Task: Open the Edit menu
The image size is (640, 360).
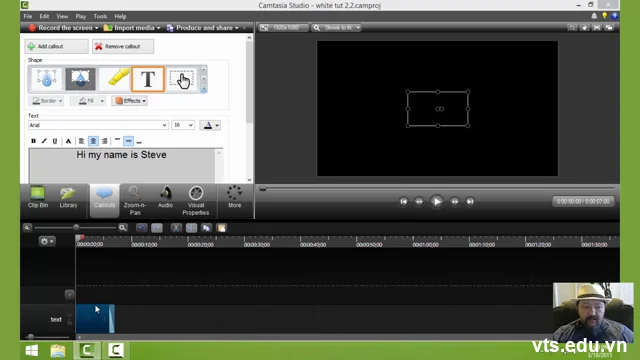Action: coord(44,16)
